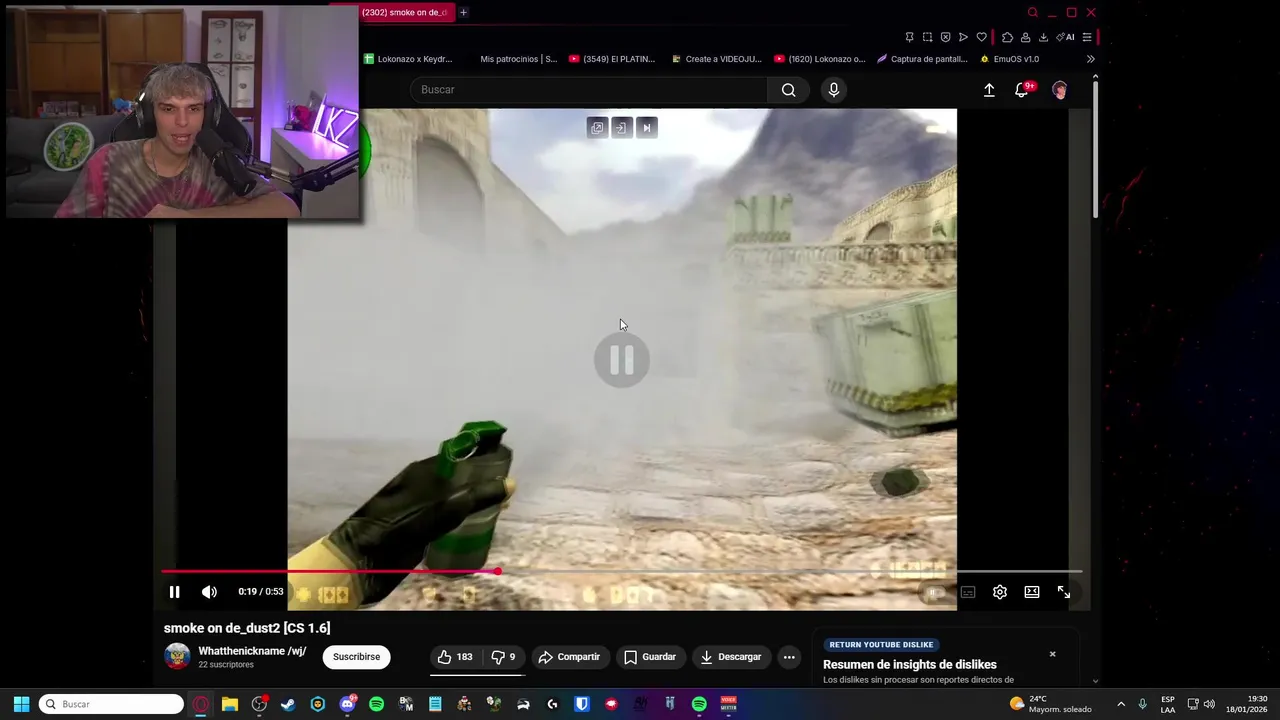
Task: Add to bookmarks with the heart icon
Action: click(982, 37)
